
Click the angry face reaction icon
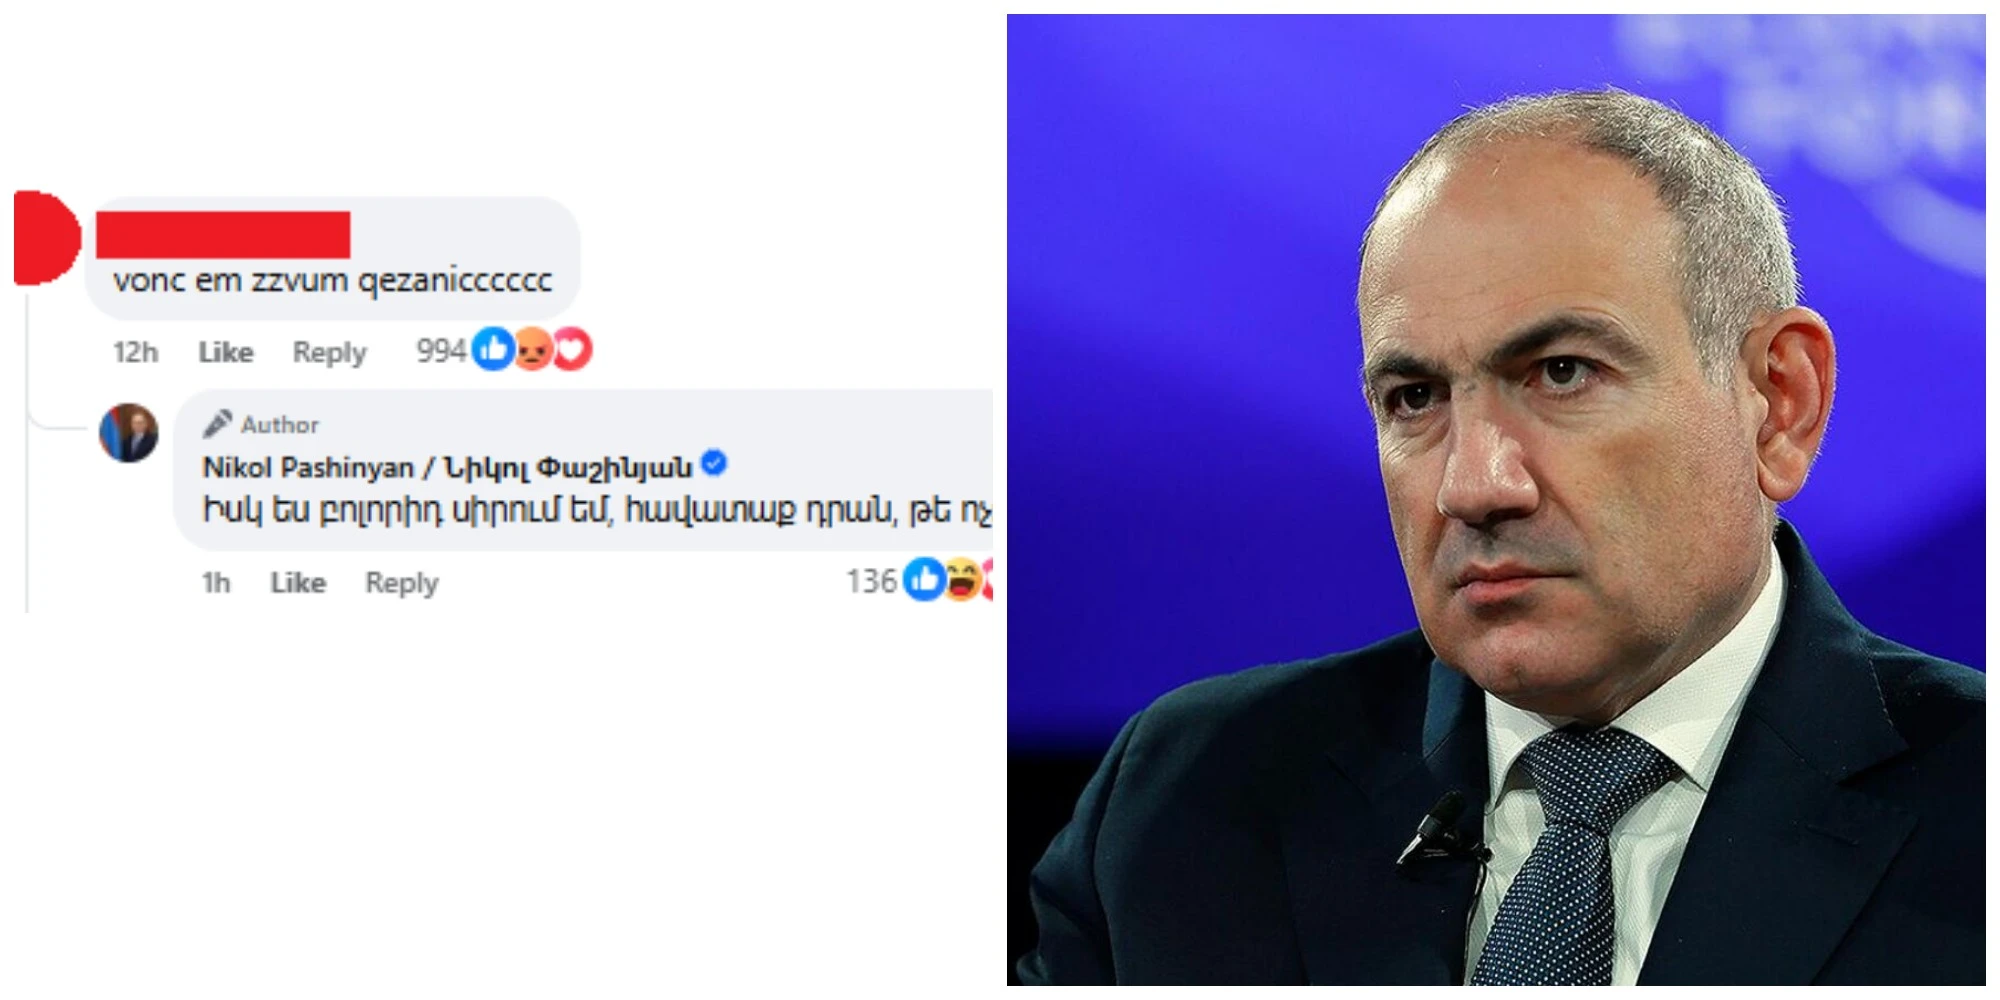(x=534, y=350)
